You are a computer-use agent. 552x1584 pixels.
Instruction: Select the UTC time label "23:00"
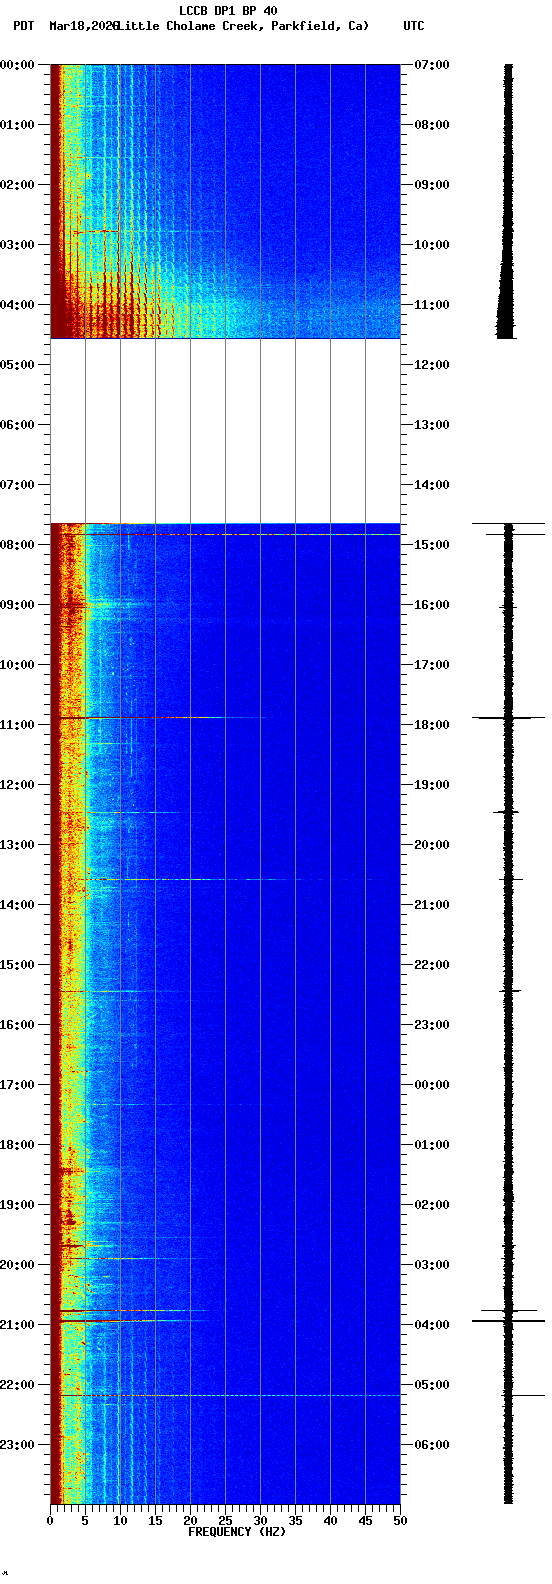point(432,1025)
